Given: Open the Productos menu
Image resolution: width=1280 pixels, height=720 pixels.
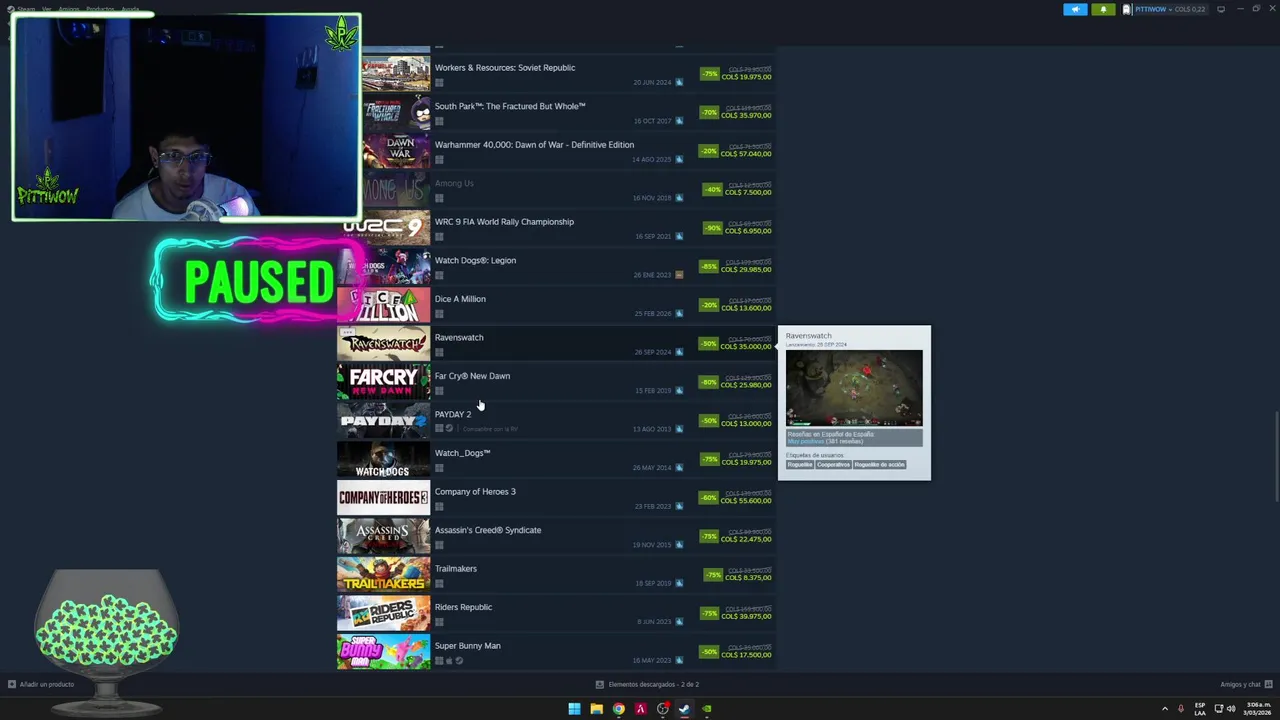Looking at the screenshot, I should coord(100,9).
